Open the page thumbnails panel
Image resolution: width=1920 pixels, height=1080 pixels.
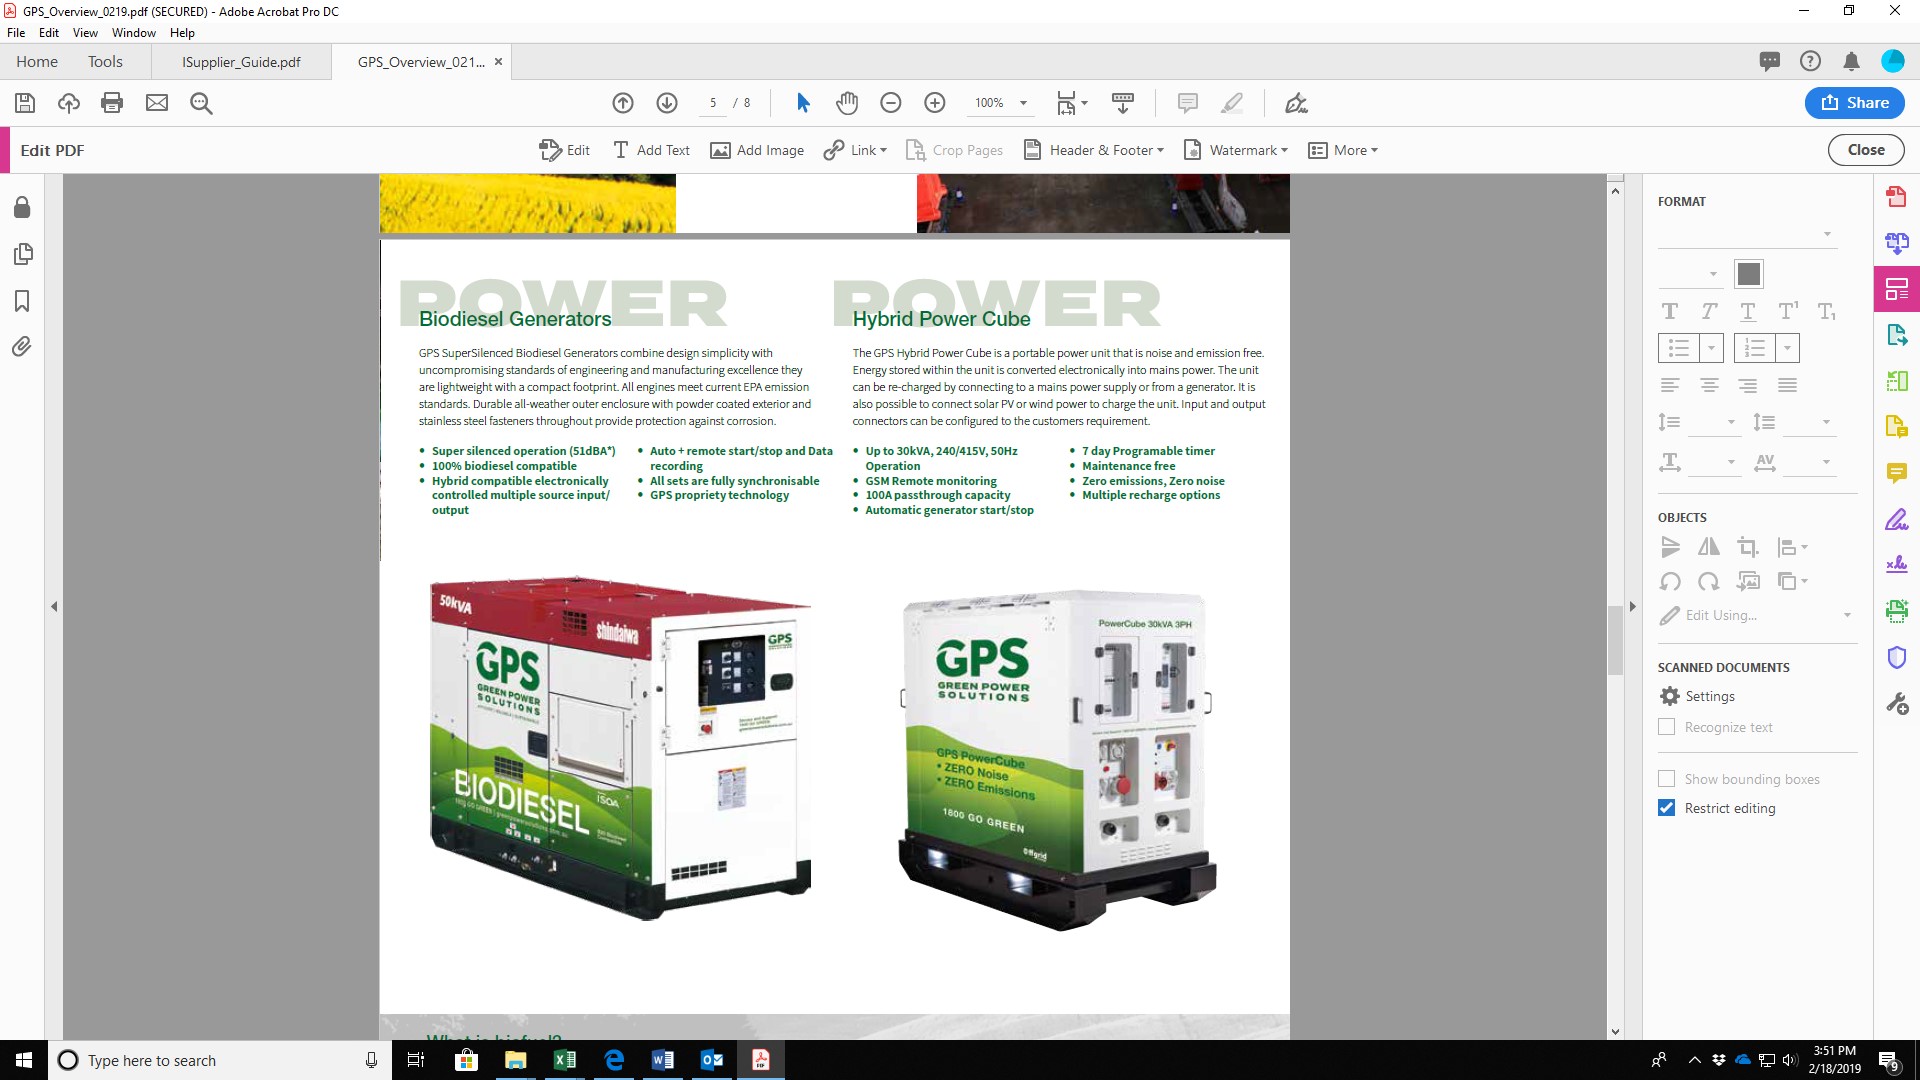[22, 254]
